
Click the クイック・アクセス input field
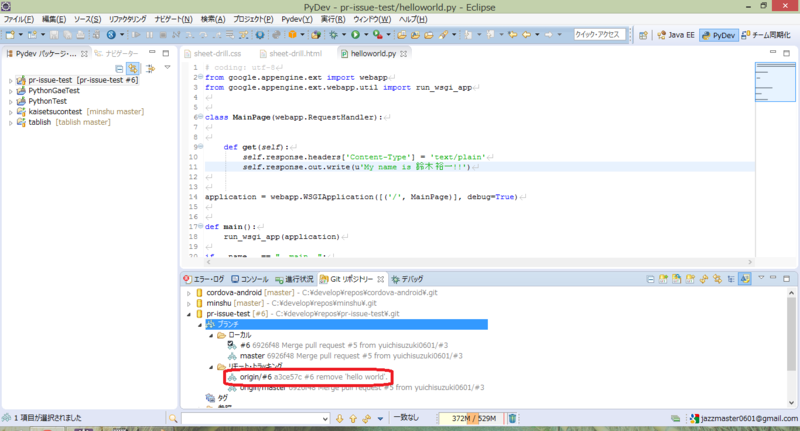[x=599, y=35]
